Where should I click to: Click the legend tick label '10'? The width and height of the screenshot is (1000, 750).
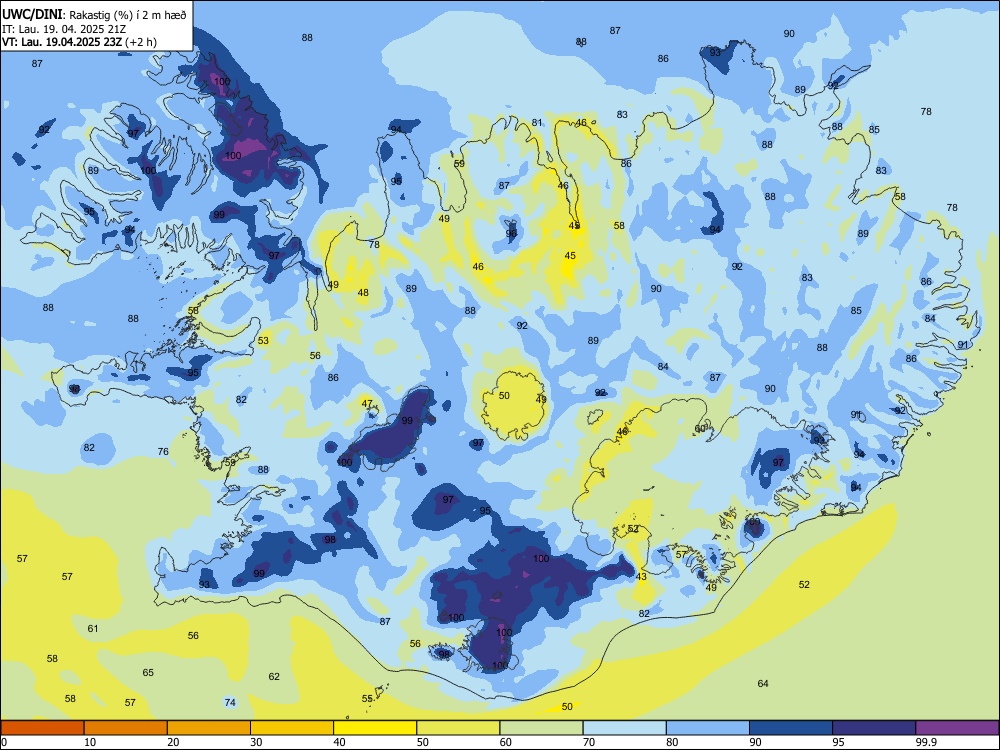(x=90, y=742)
